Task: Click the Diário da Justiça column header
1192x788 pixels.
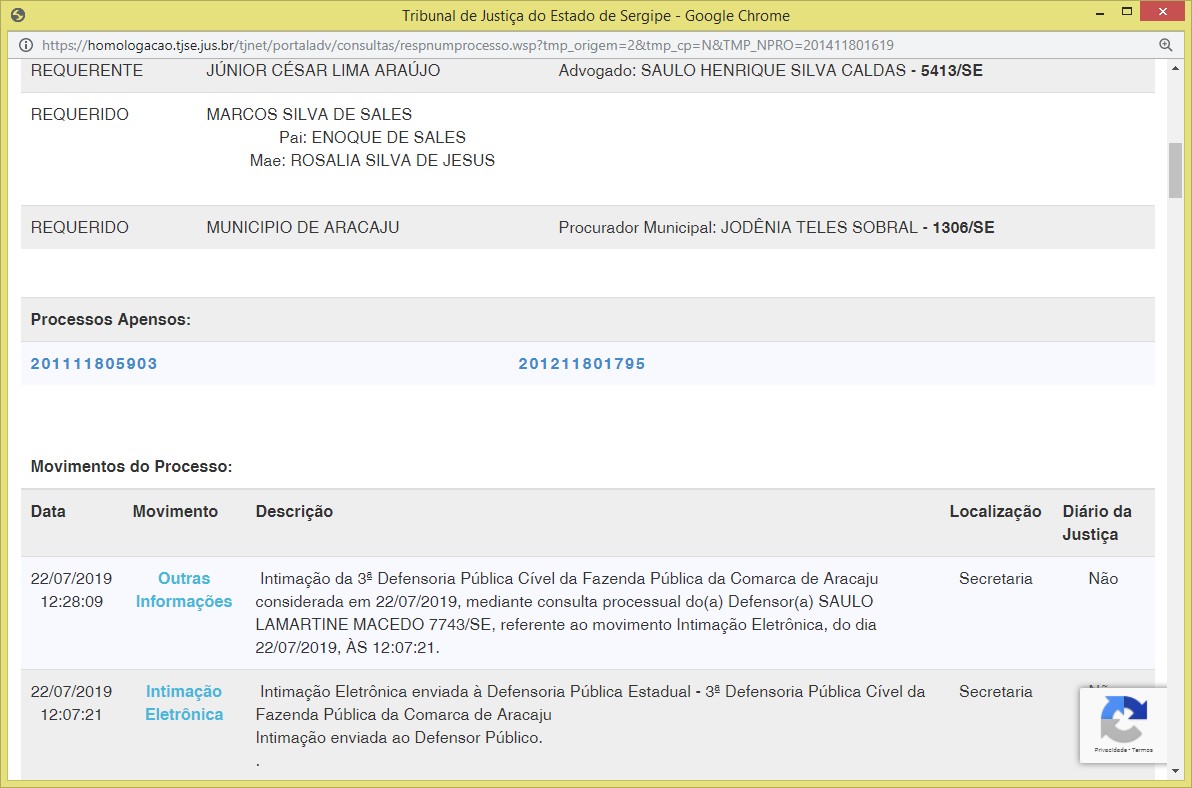Action: pyautogui.click(x=1097, y=523)
